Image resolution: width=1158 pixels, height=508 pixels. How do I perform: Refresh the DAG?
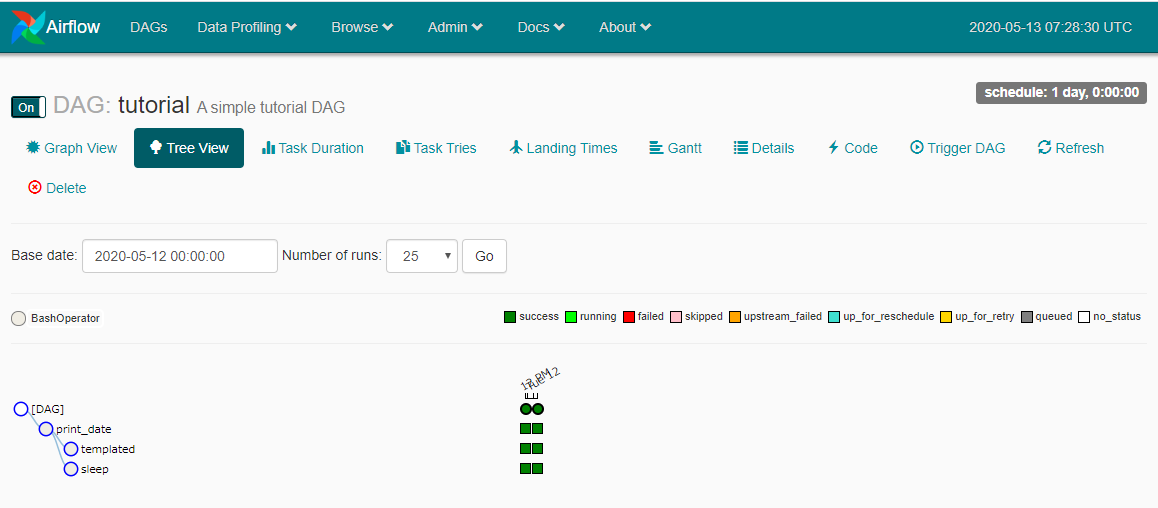point(1070,148)
